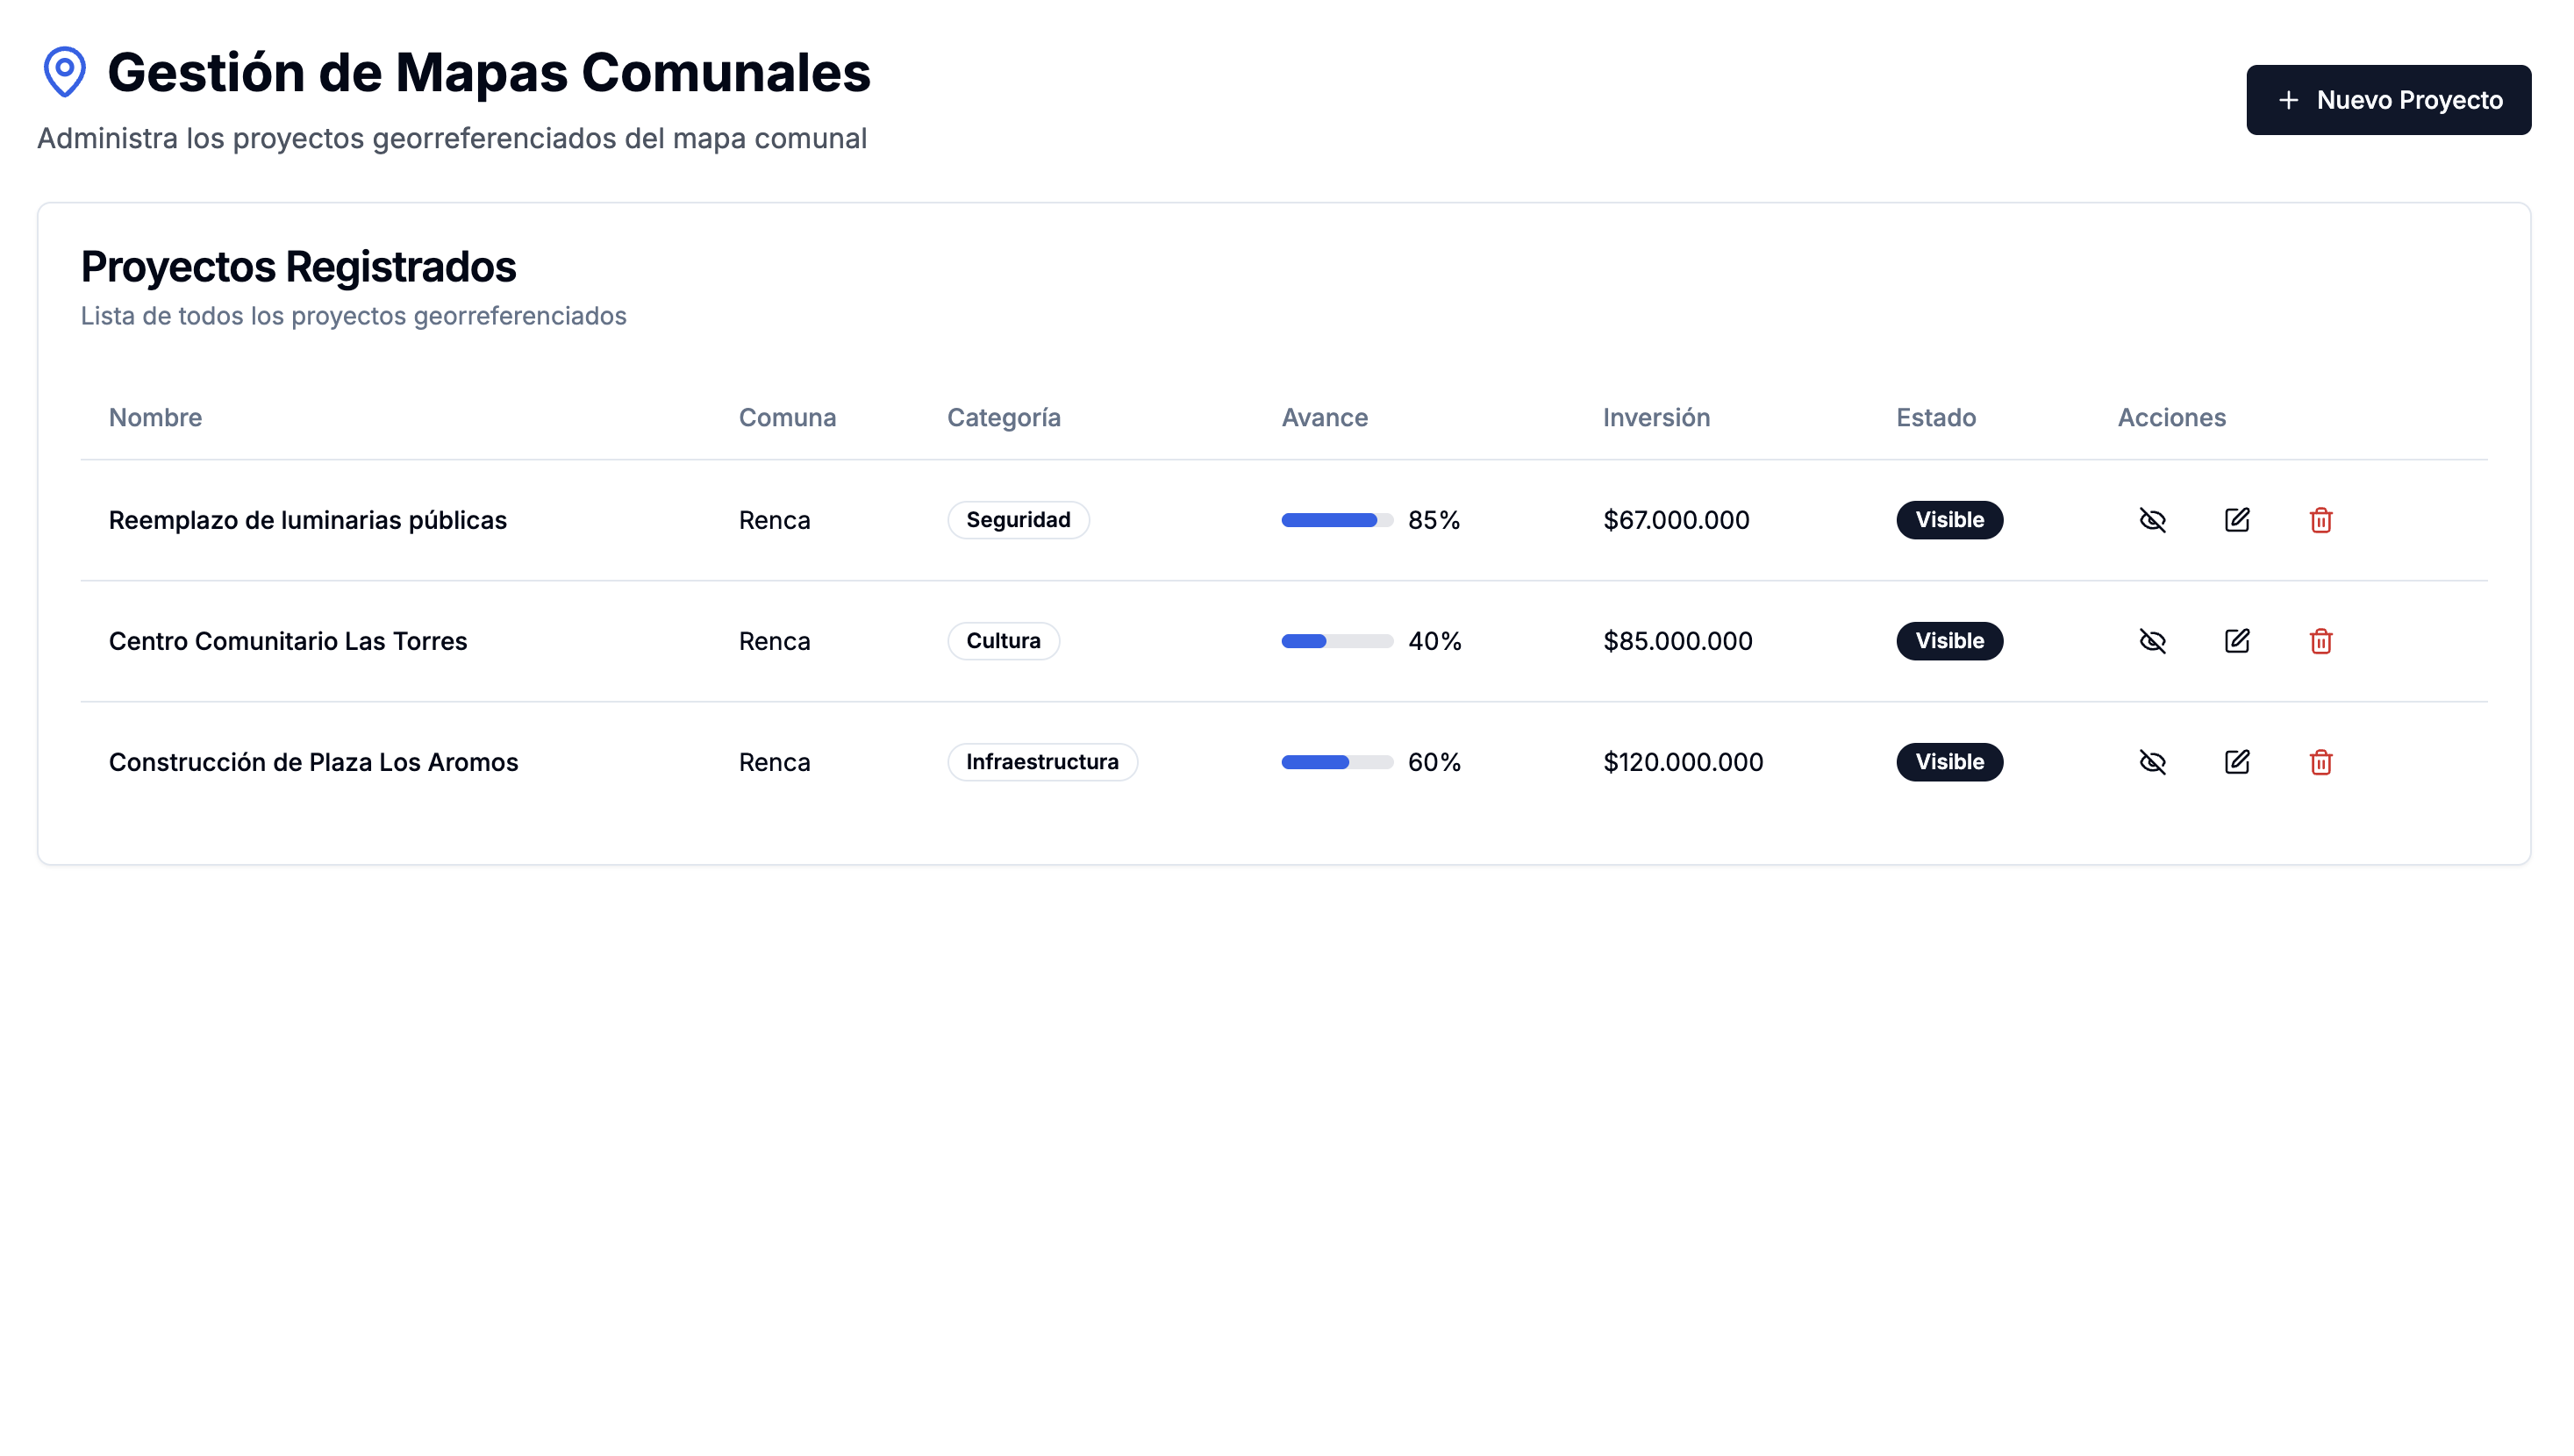Click the map pin icon beside the title
Viewport: 2574px width, 1456px height.
point(64,72)
